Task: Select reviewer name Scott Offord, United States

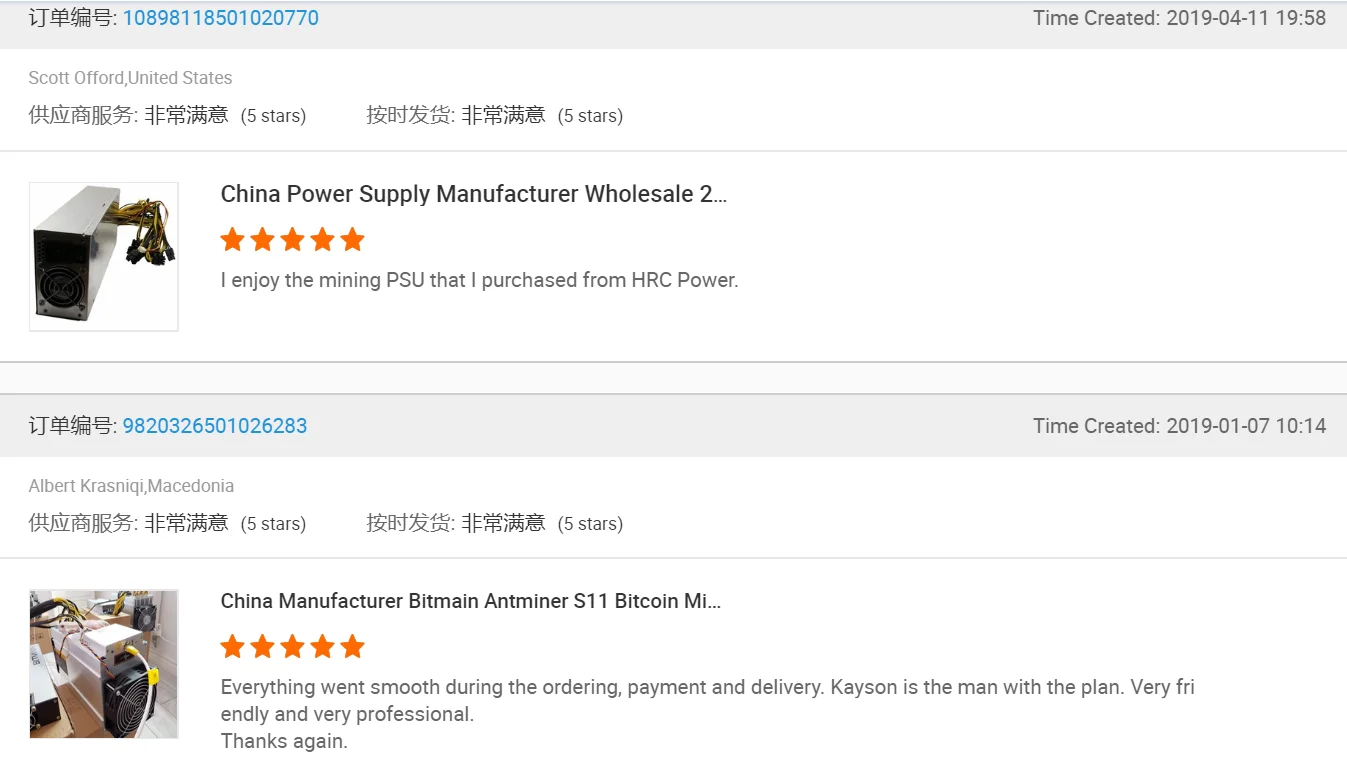Action: point(130,78)
